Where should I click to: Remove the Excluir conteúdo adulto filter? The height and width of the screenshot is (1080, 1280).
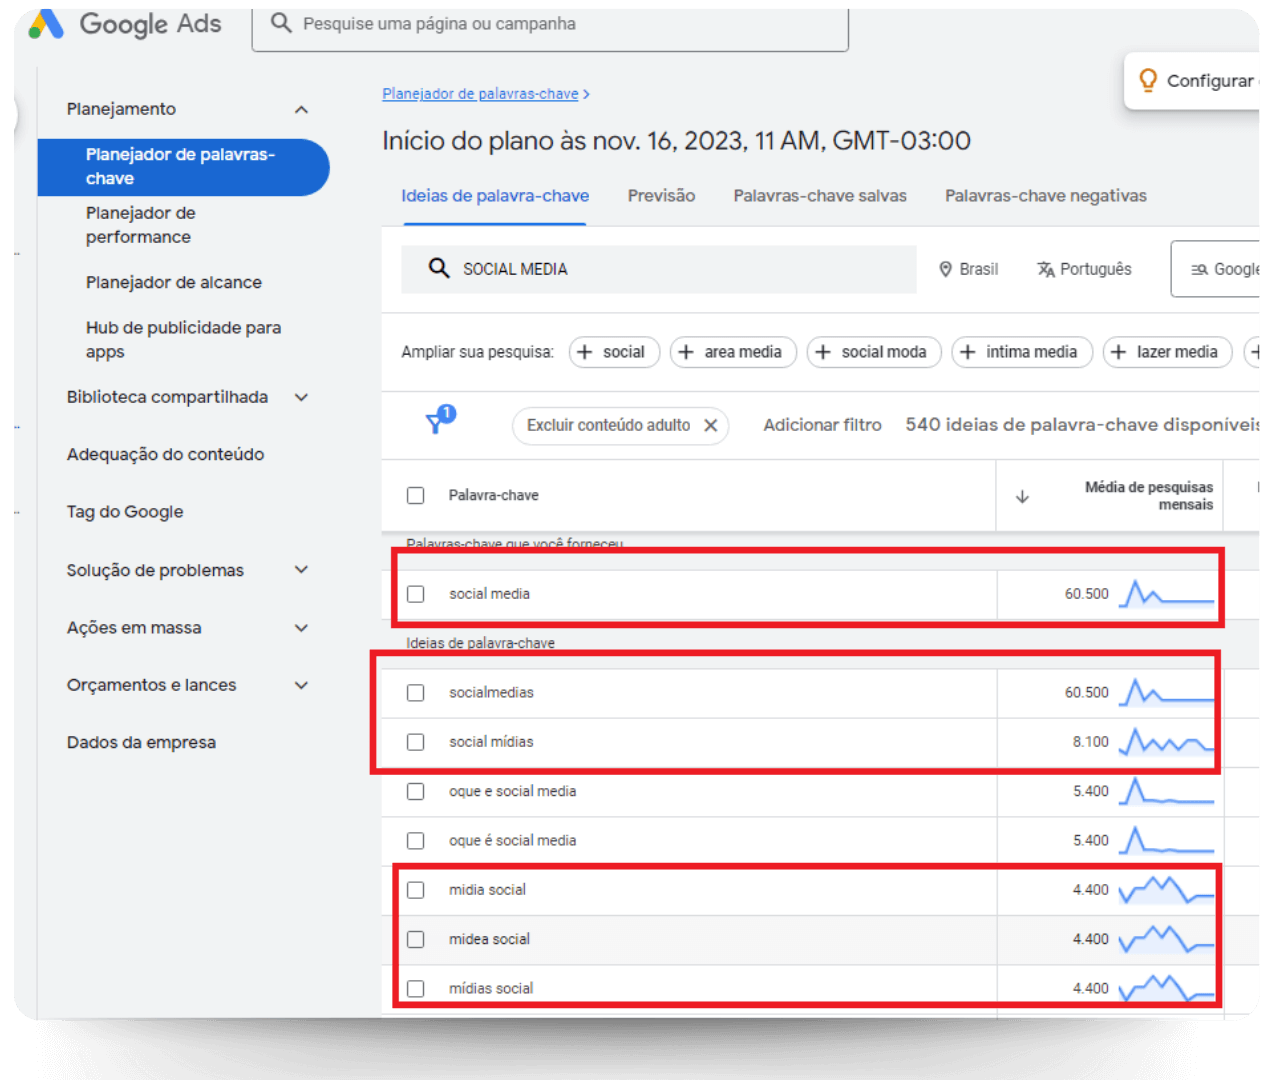(x=710, y=425)
